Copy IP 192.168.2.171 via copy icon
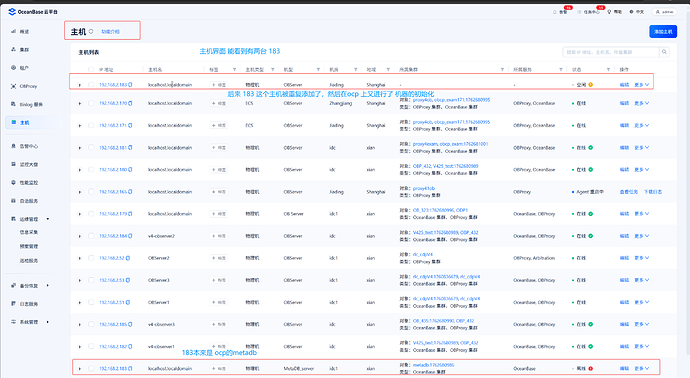690x378 pixels. point(130,125)
